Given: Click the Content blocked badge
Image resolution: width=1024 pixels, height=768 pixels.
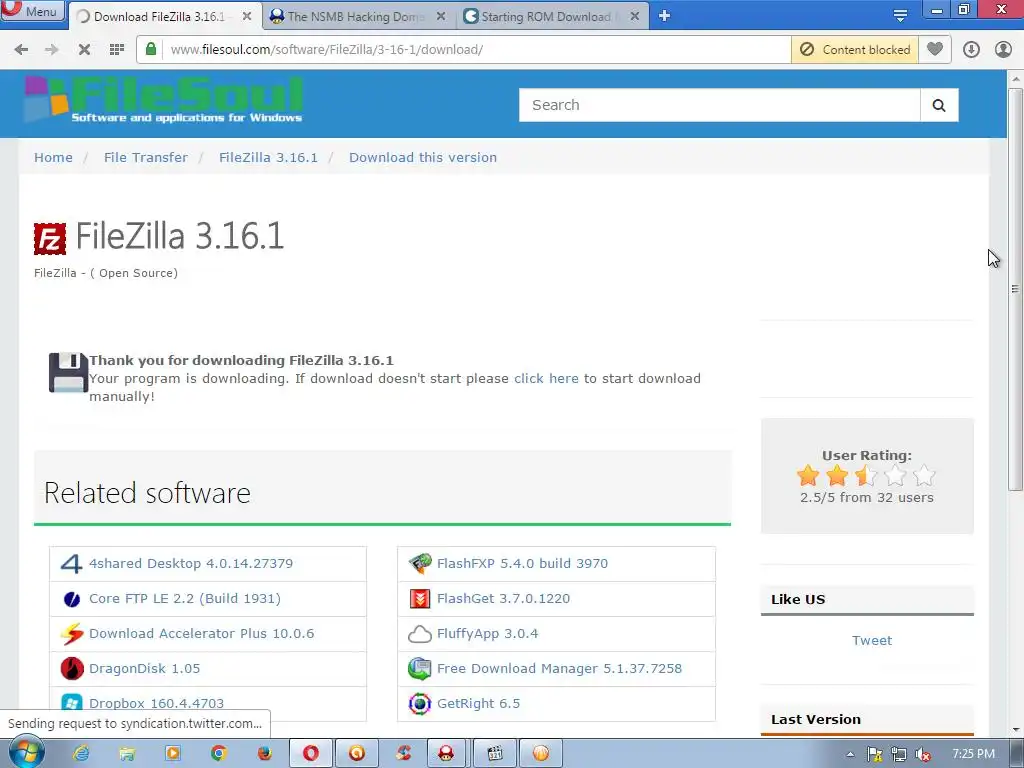Looking at the screenshot, I should (855, 50).
